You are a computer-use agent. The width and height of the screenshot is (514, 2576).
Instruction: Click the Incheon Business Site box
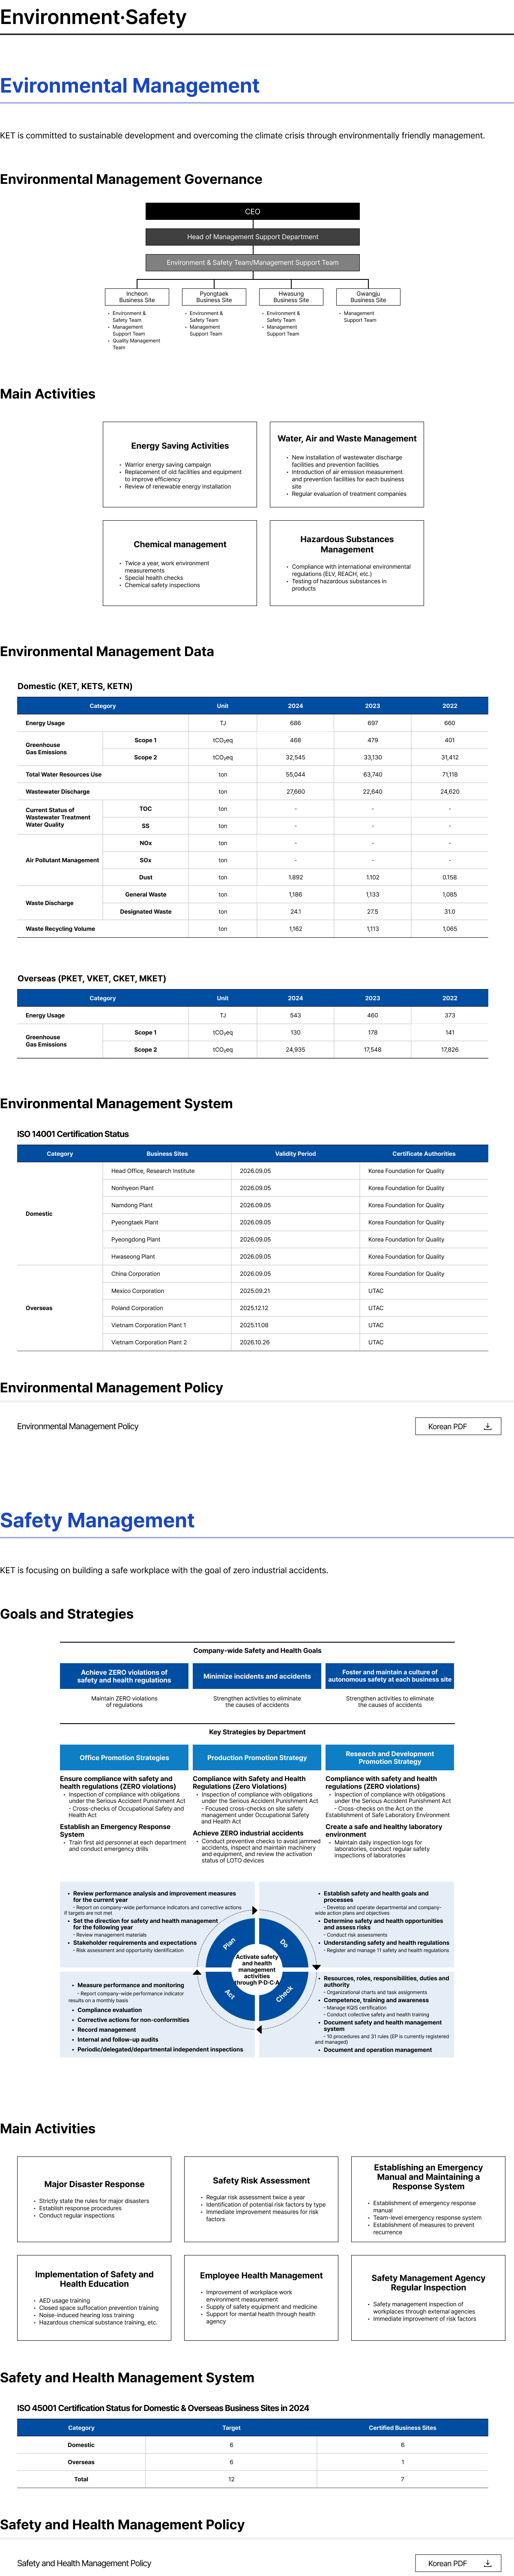(137, 297)
